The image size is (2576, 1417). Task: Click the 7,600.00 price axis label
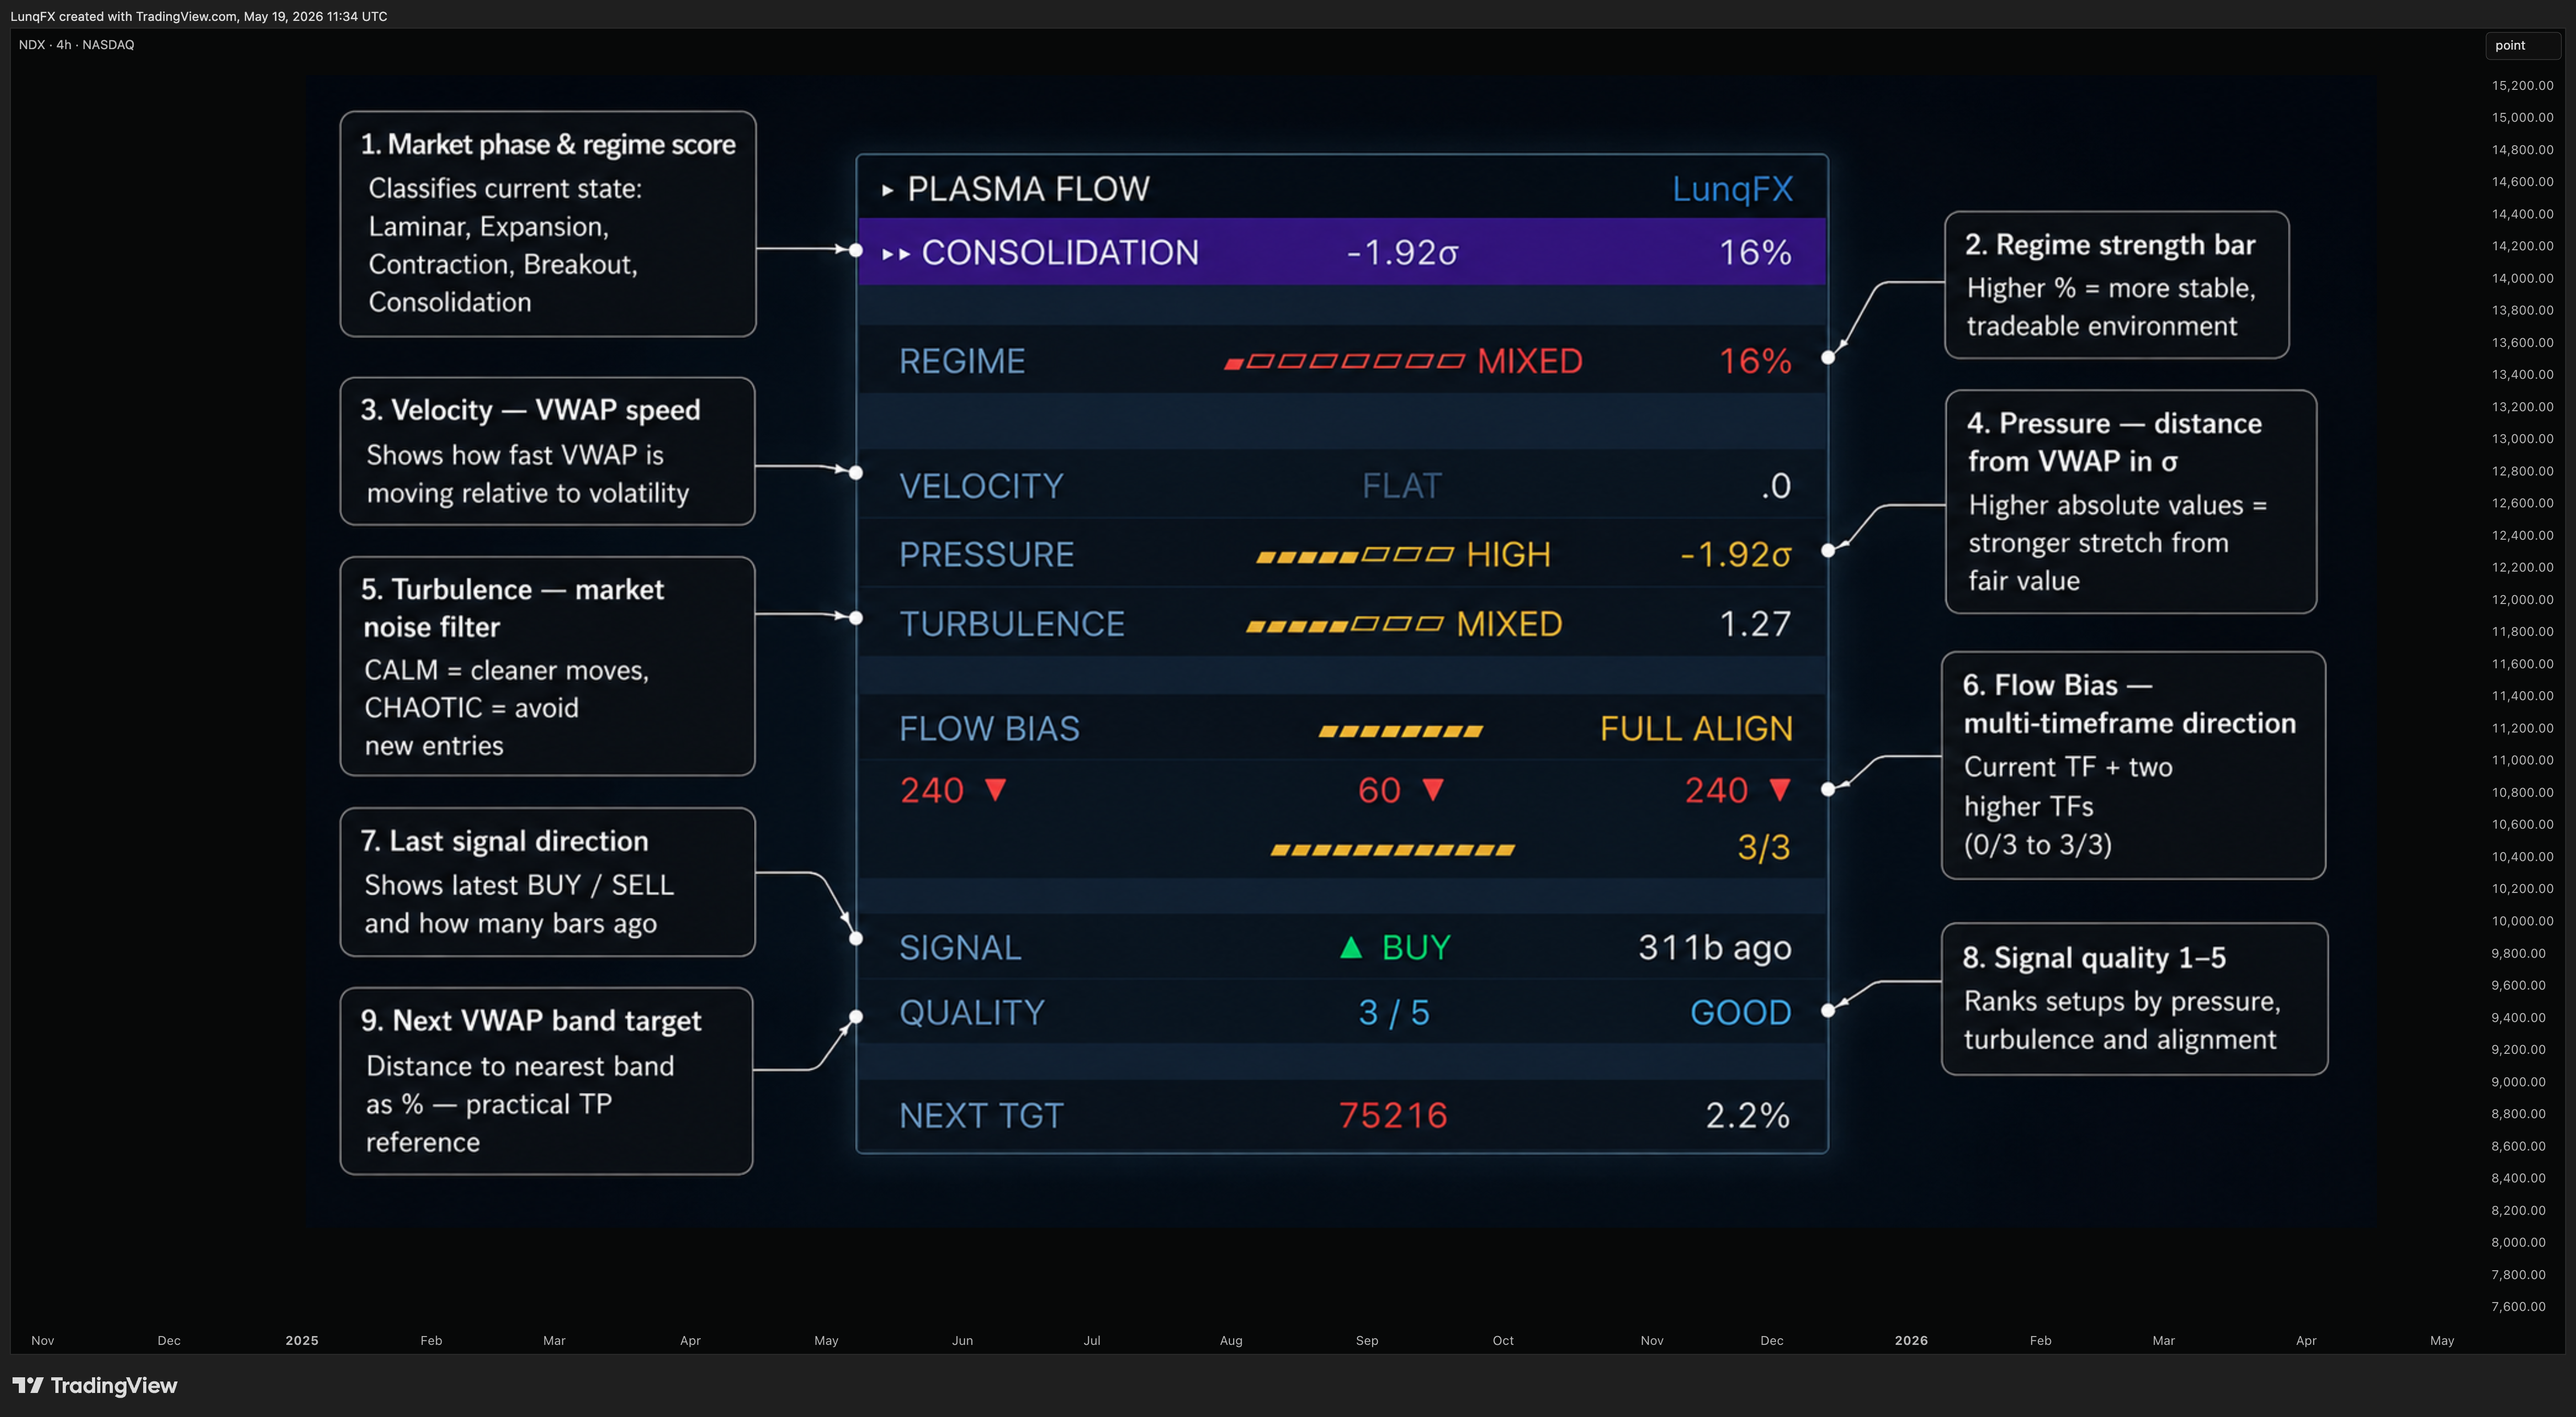2519,1307
